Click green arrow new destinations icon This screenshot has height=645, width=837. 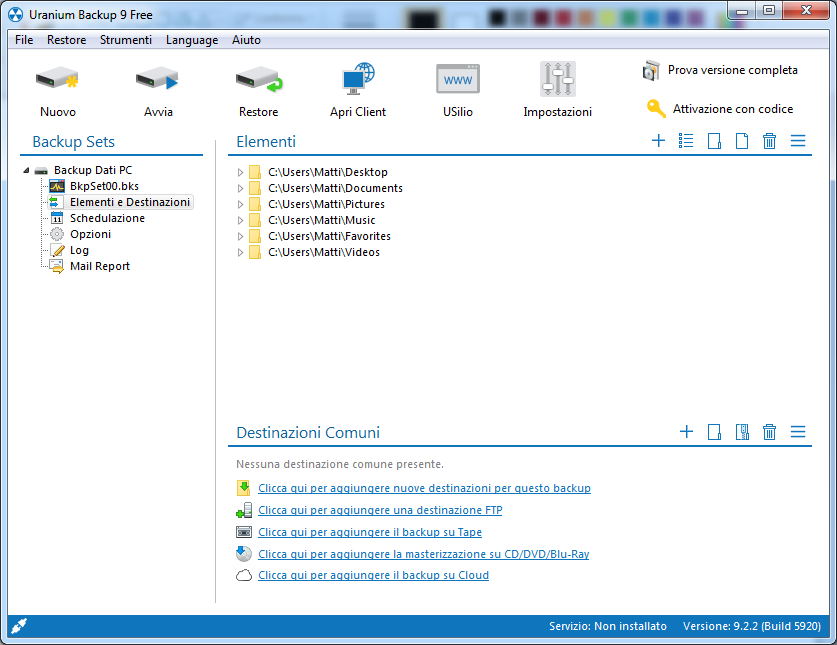243,487
